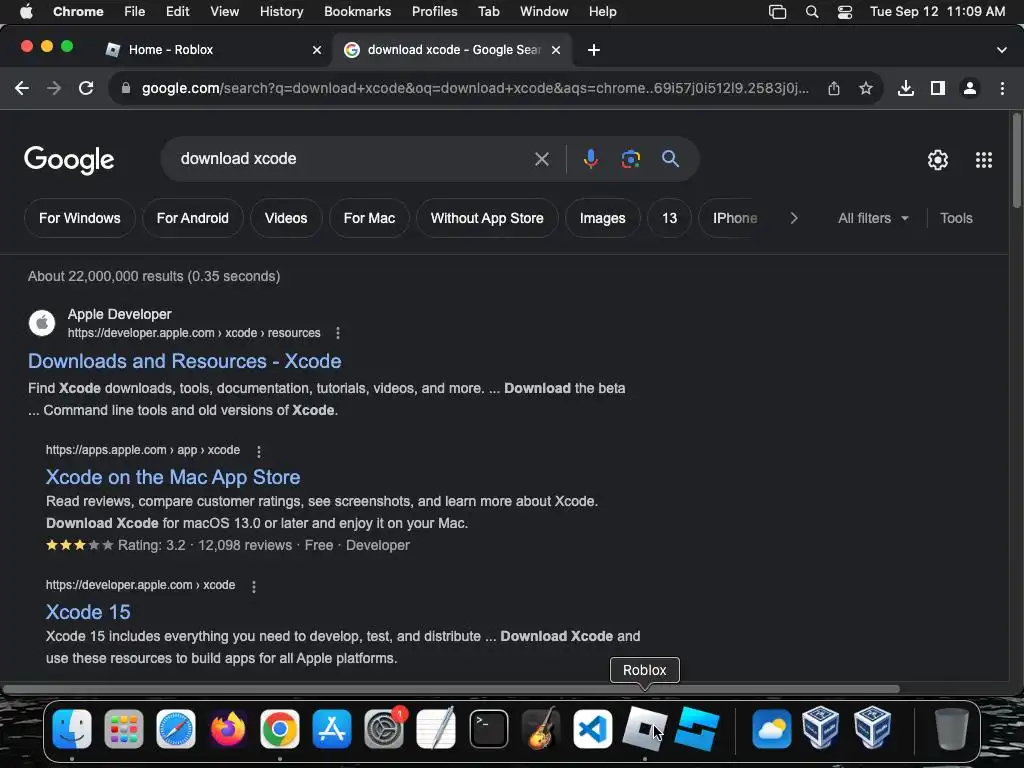The image size is (1024, 768).
Task: Filter results by For Windows
Action: pos(80,218)
